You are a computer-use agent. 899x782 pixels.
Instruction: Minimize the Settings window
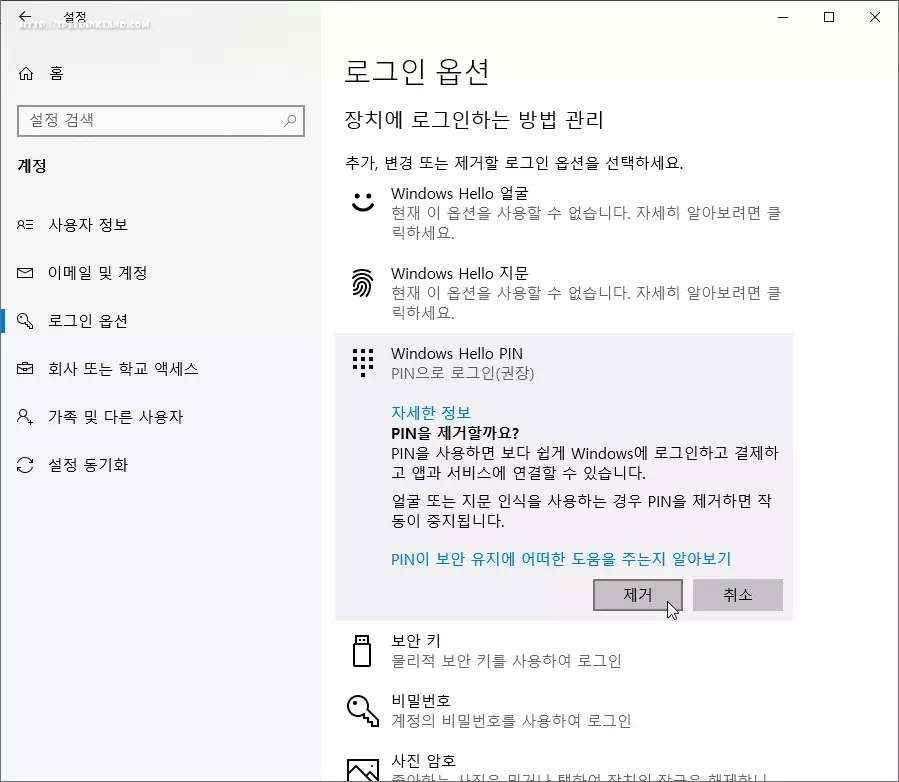(x=783, y=17)
